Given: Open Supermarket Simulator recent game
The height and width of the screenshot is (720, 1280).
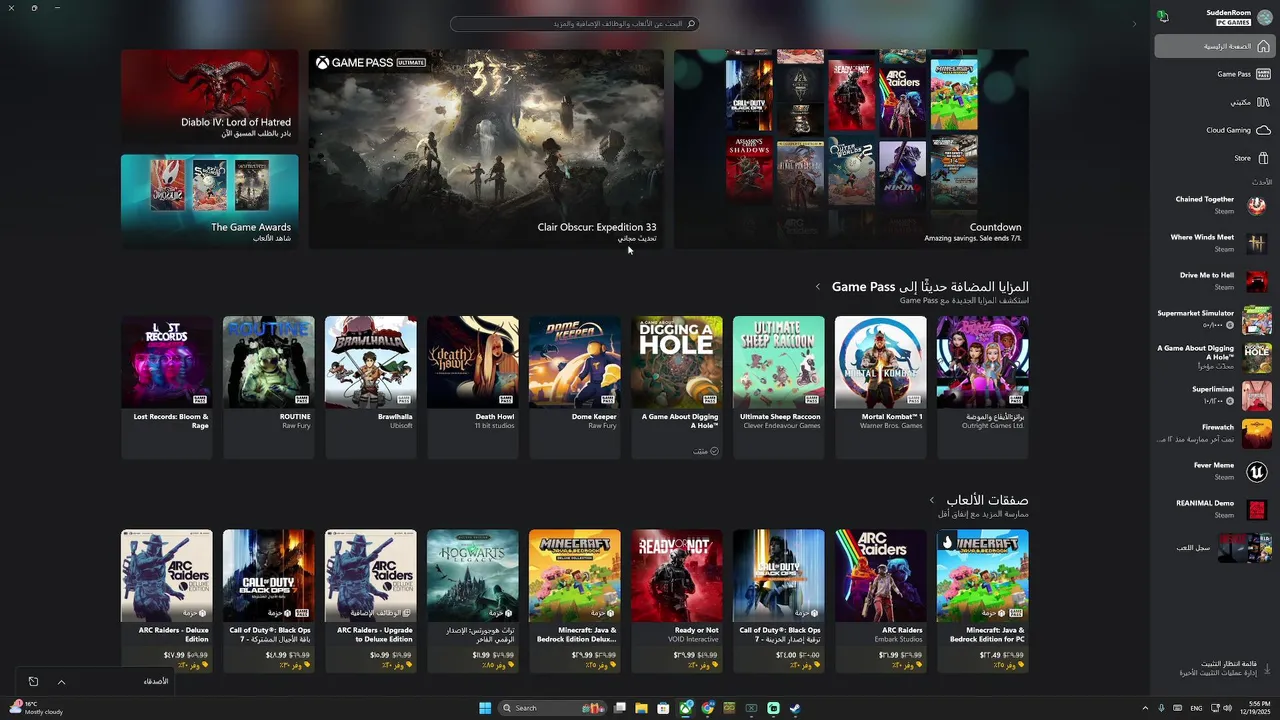Looking at the screenshot, I should point(1214,319).
